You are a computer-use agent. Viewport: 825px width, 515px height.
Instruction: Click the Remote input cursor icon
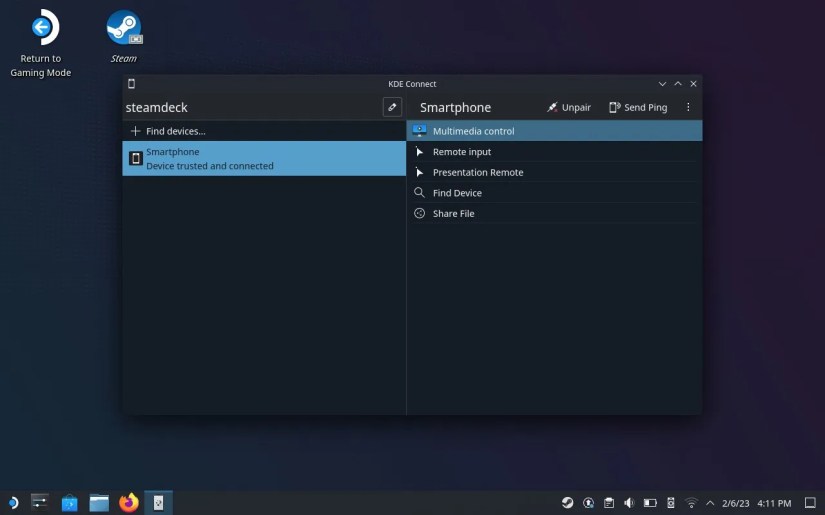coord(419,152)
